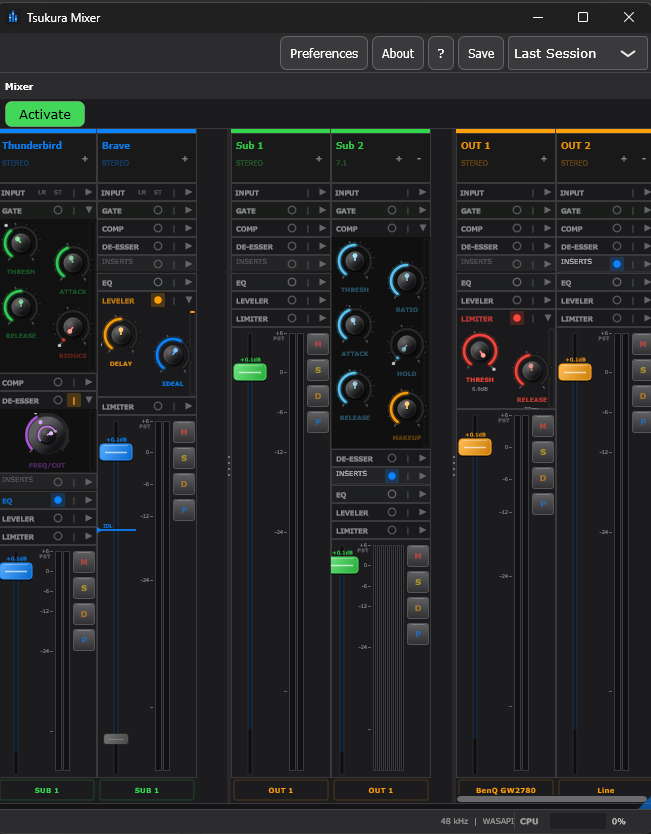
Task: Save the current session
Action: tap(481, 53)
